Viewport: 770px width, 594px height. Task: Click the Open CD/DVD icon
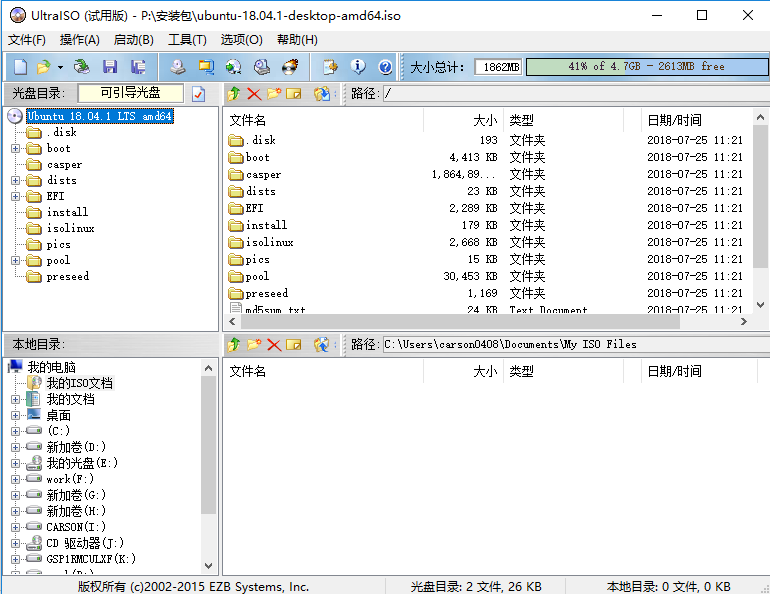[x=82, y=66]
